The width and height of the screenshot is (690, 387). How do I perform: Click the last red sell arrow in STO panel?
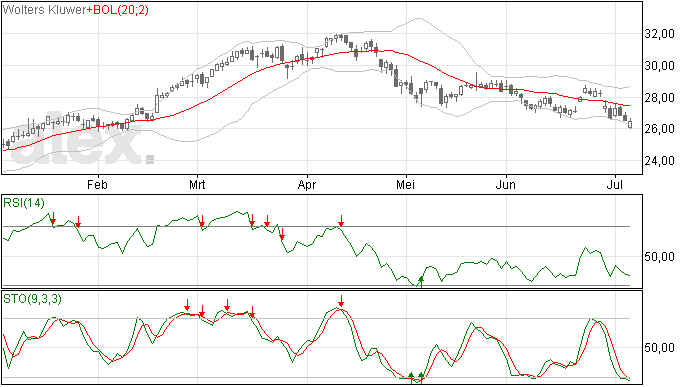pos(341,301)
